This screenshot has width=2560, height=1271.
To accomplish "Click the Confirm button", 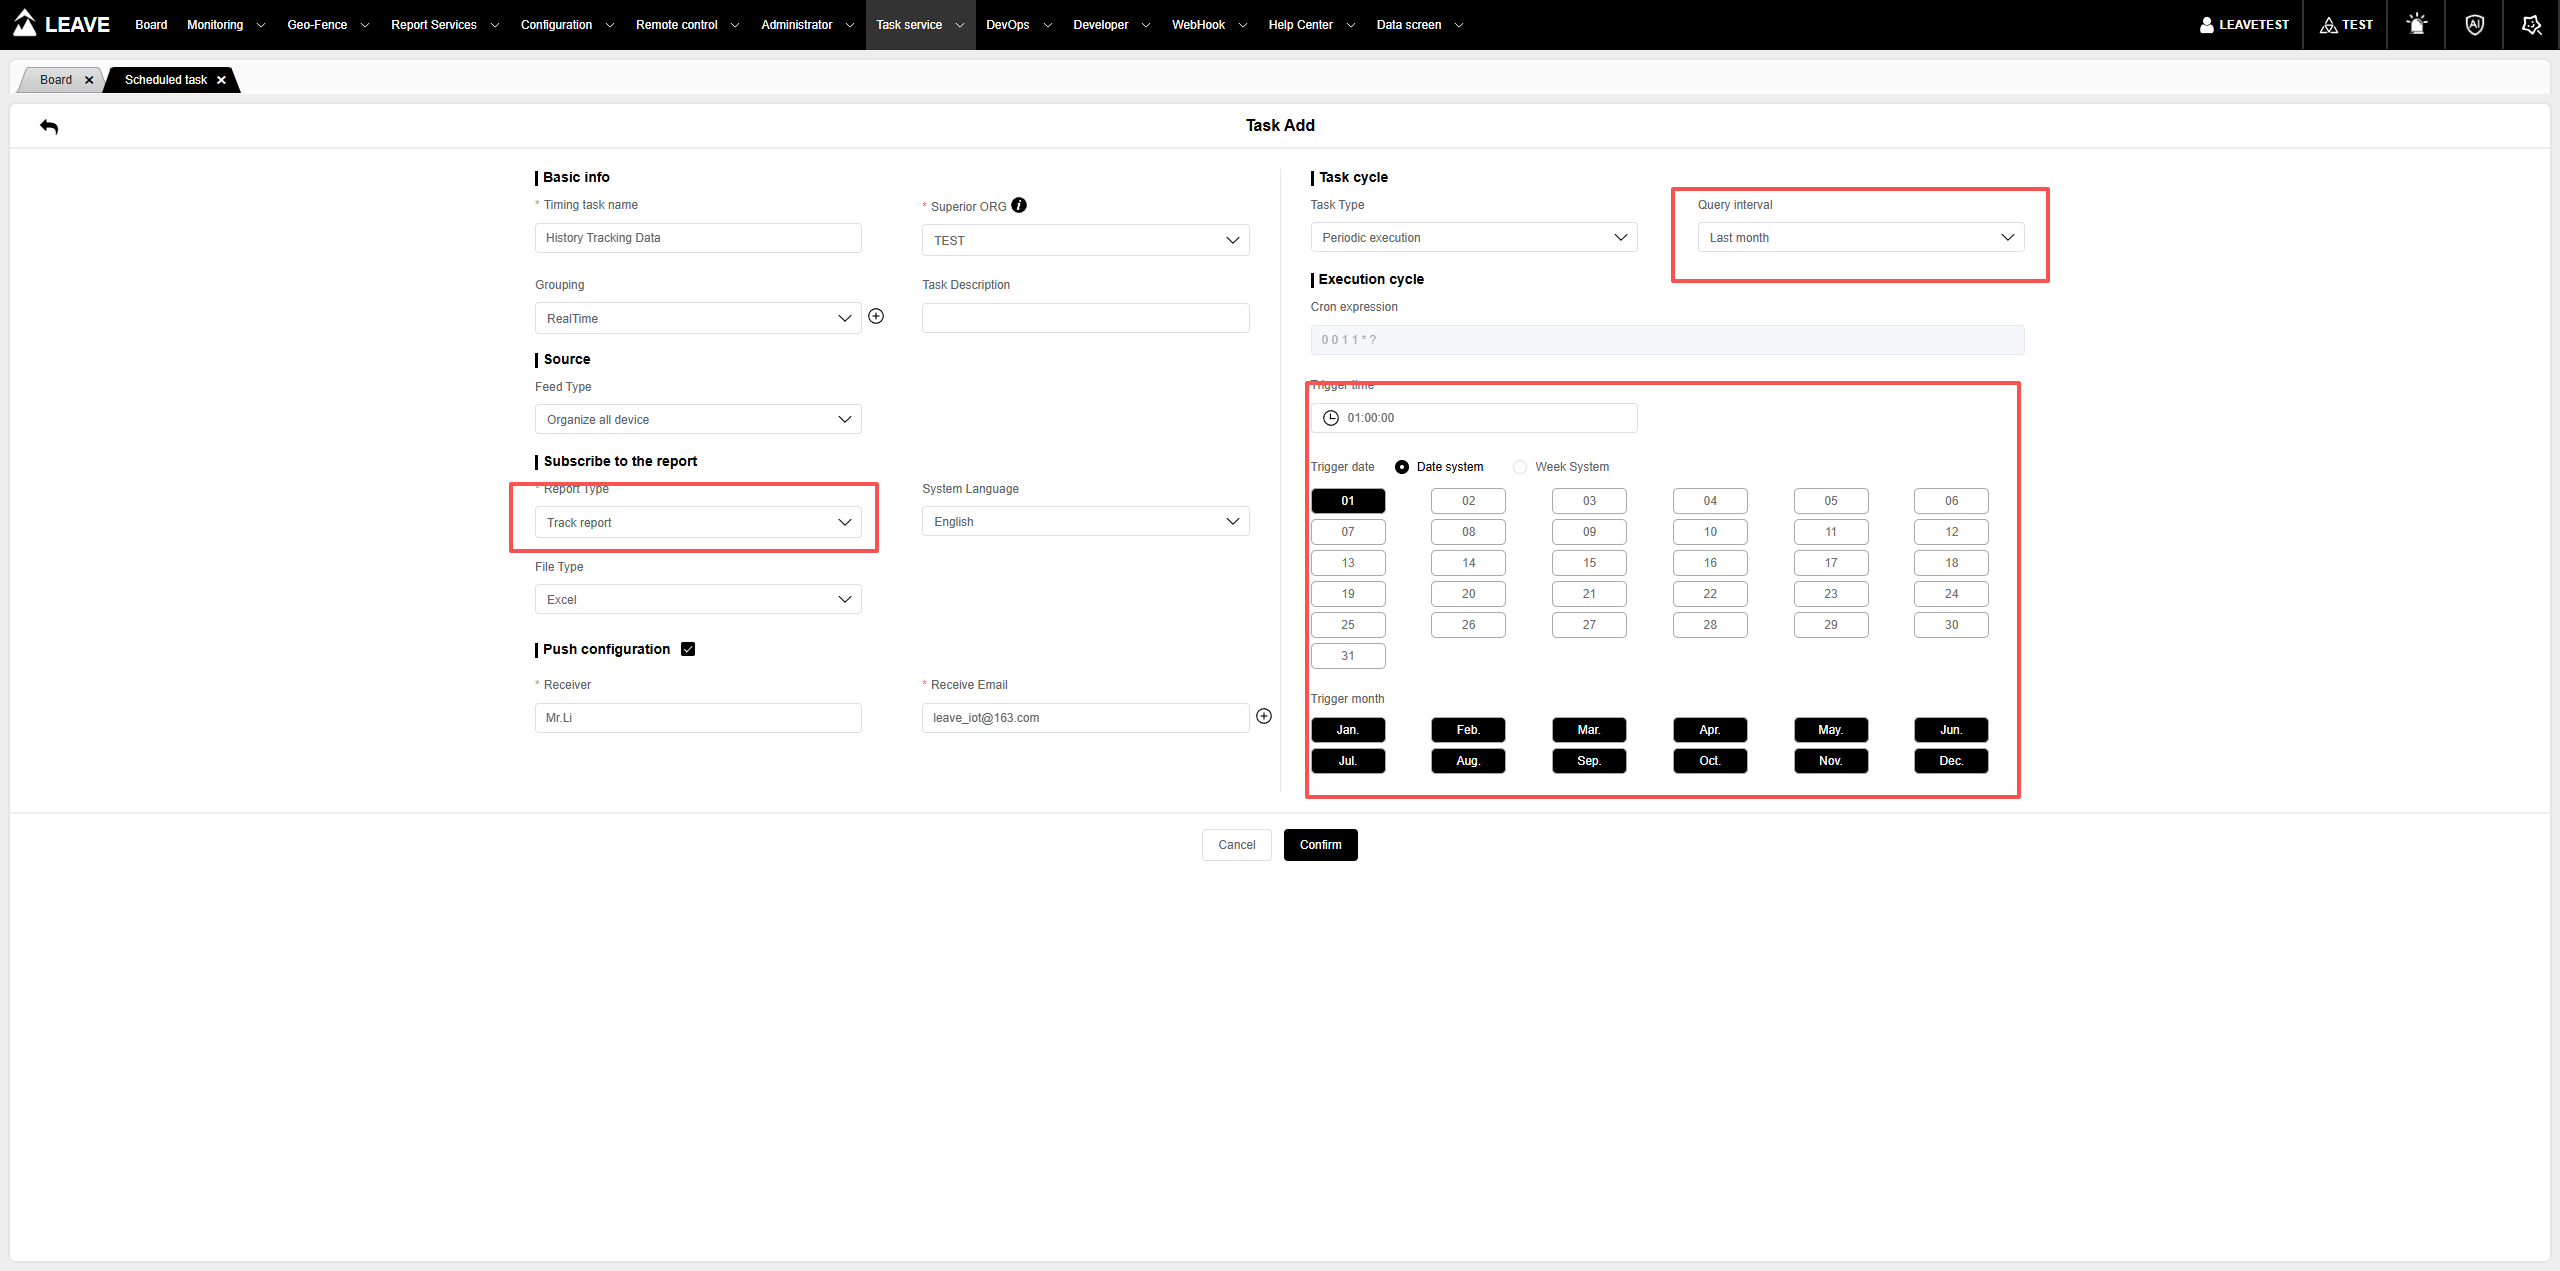I will [x=1320, y=845].
